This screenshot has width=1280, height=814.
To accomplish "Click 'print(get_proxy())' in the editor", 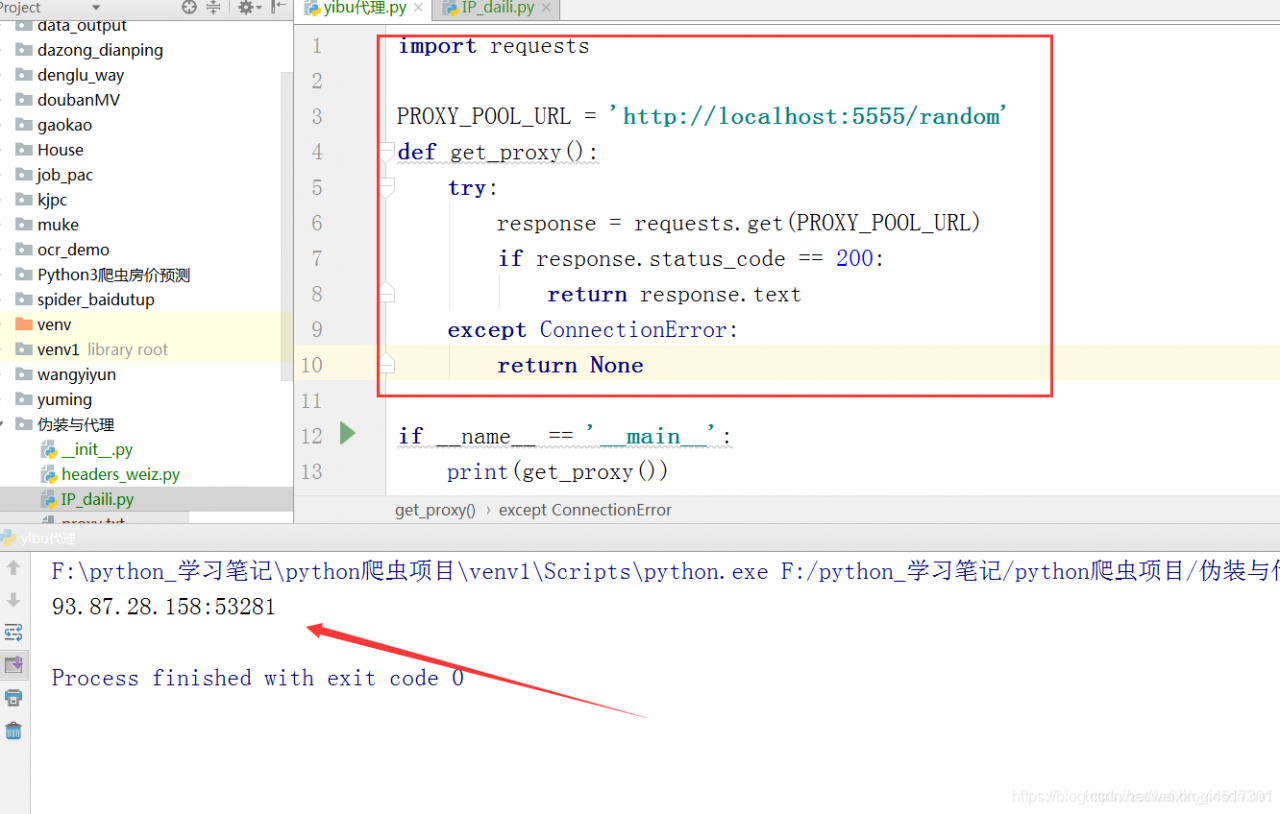I will coord(558,471).
